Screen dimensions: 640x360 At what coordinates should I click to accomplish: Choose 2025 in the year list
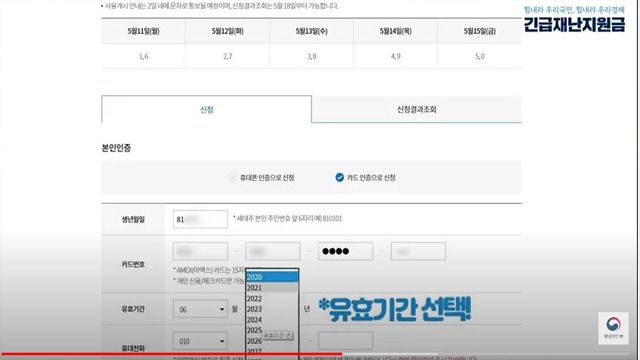(x=254, y=330)
